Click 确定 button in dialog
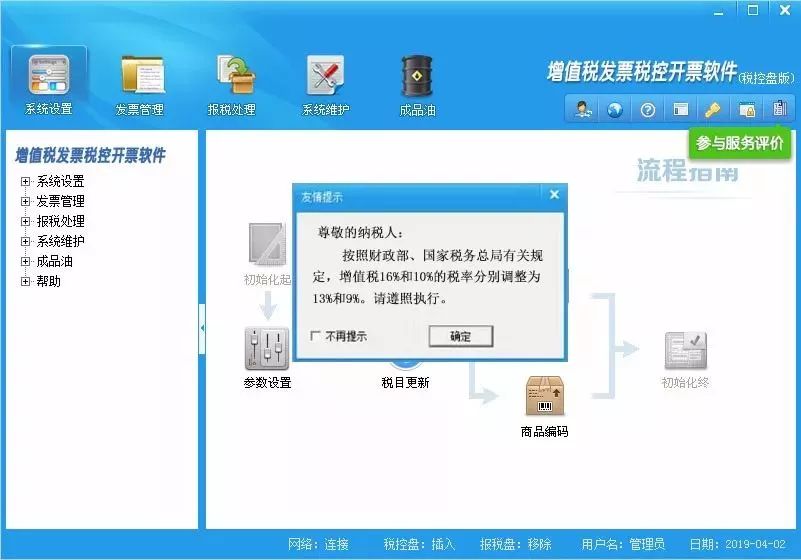801x560 pixels. 460,336
